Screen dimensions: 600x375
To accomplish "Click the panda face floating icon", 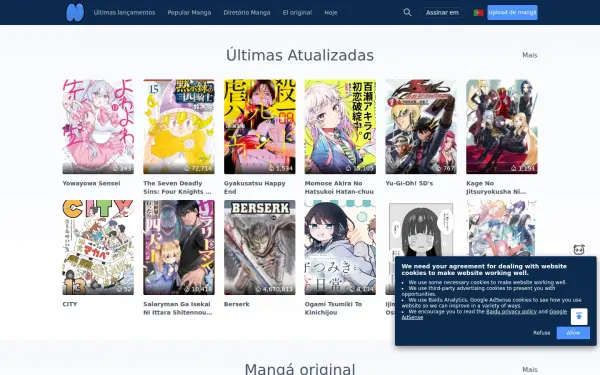I will 579,249.
